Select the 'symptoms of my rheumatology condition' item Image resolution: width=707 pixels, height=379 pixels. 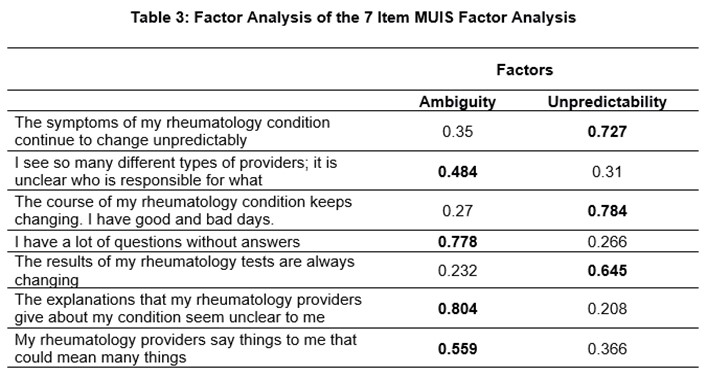pos(172,131)
